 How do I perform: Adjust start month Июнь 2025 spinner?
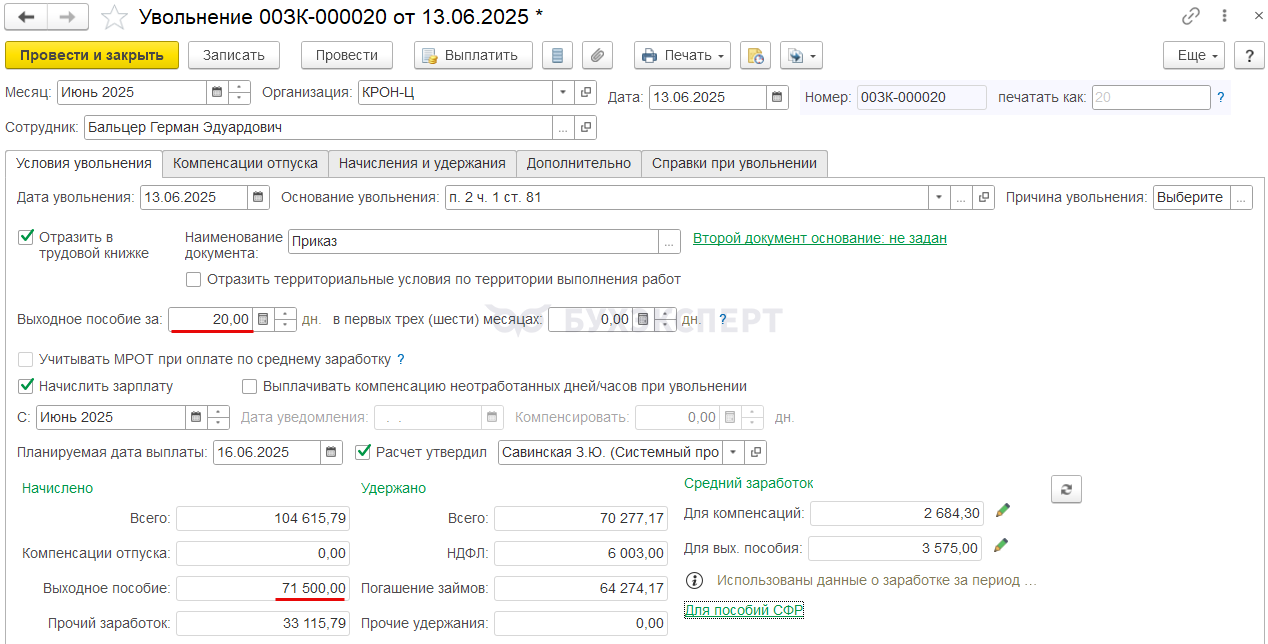pyautogui.click(x=218, y=417)
